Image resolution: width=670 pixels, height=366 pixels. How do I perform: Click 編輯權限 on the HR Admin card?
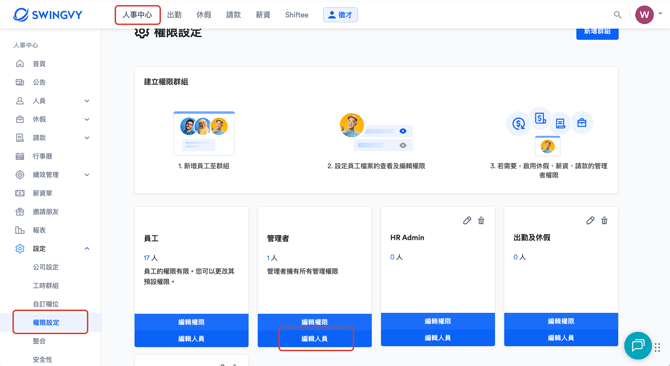438,321
